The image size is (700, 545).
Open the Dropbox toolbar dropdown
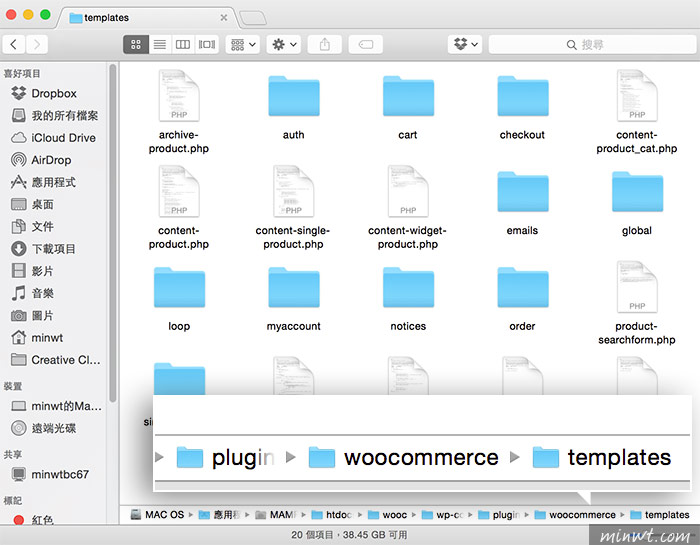click(x=465, y=44)
